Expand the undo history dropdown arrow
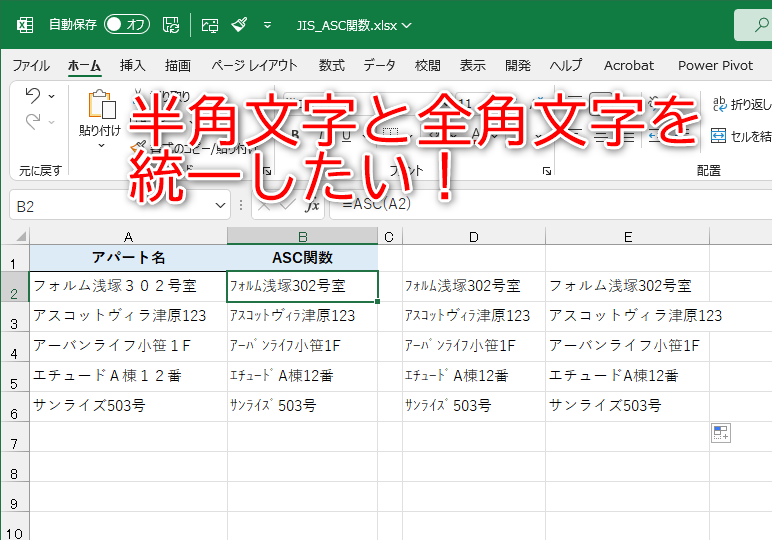The image size is (772, 540). point(52,96)
